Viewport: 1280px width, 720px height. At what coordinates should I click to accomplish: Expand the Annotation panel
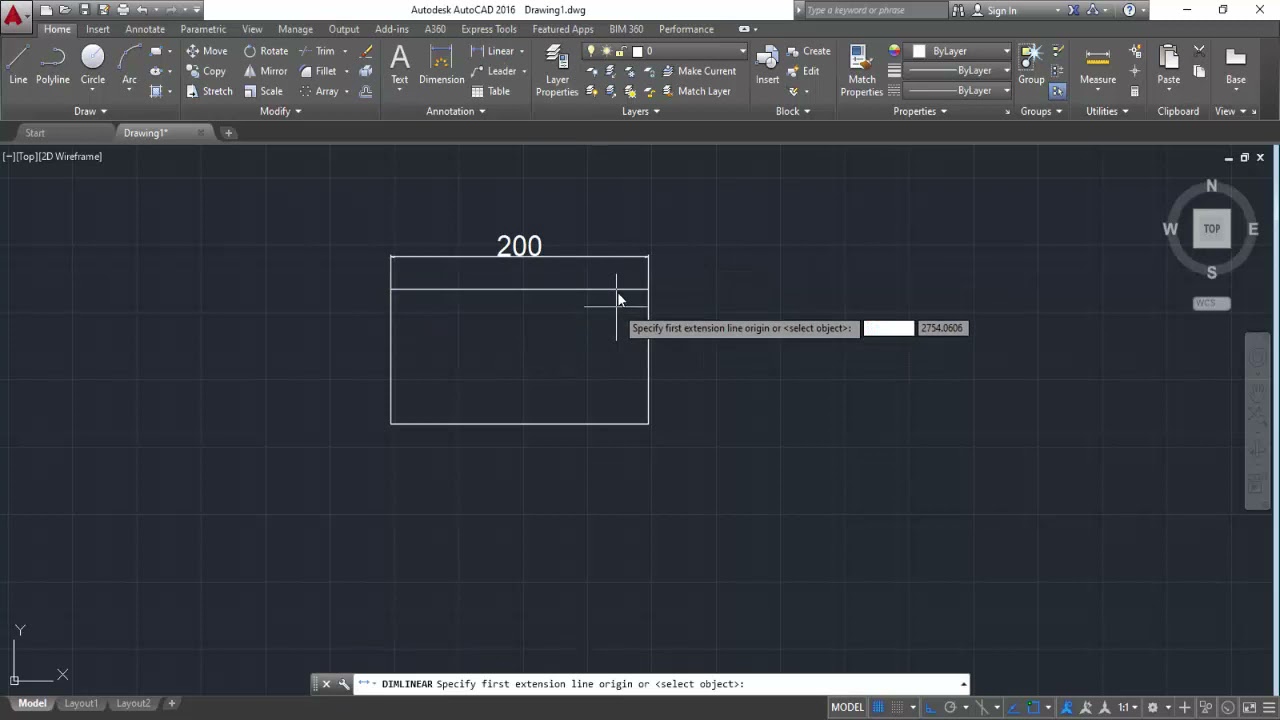[x=455, y=111]
